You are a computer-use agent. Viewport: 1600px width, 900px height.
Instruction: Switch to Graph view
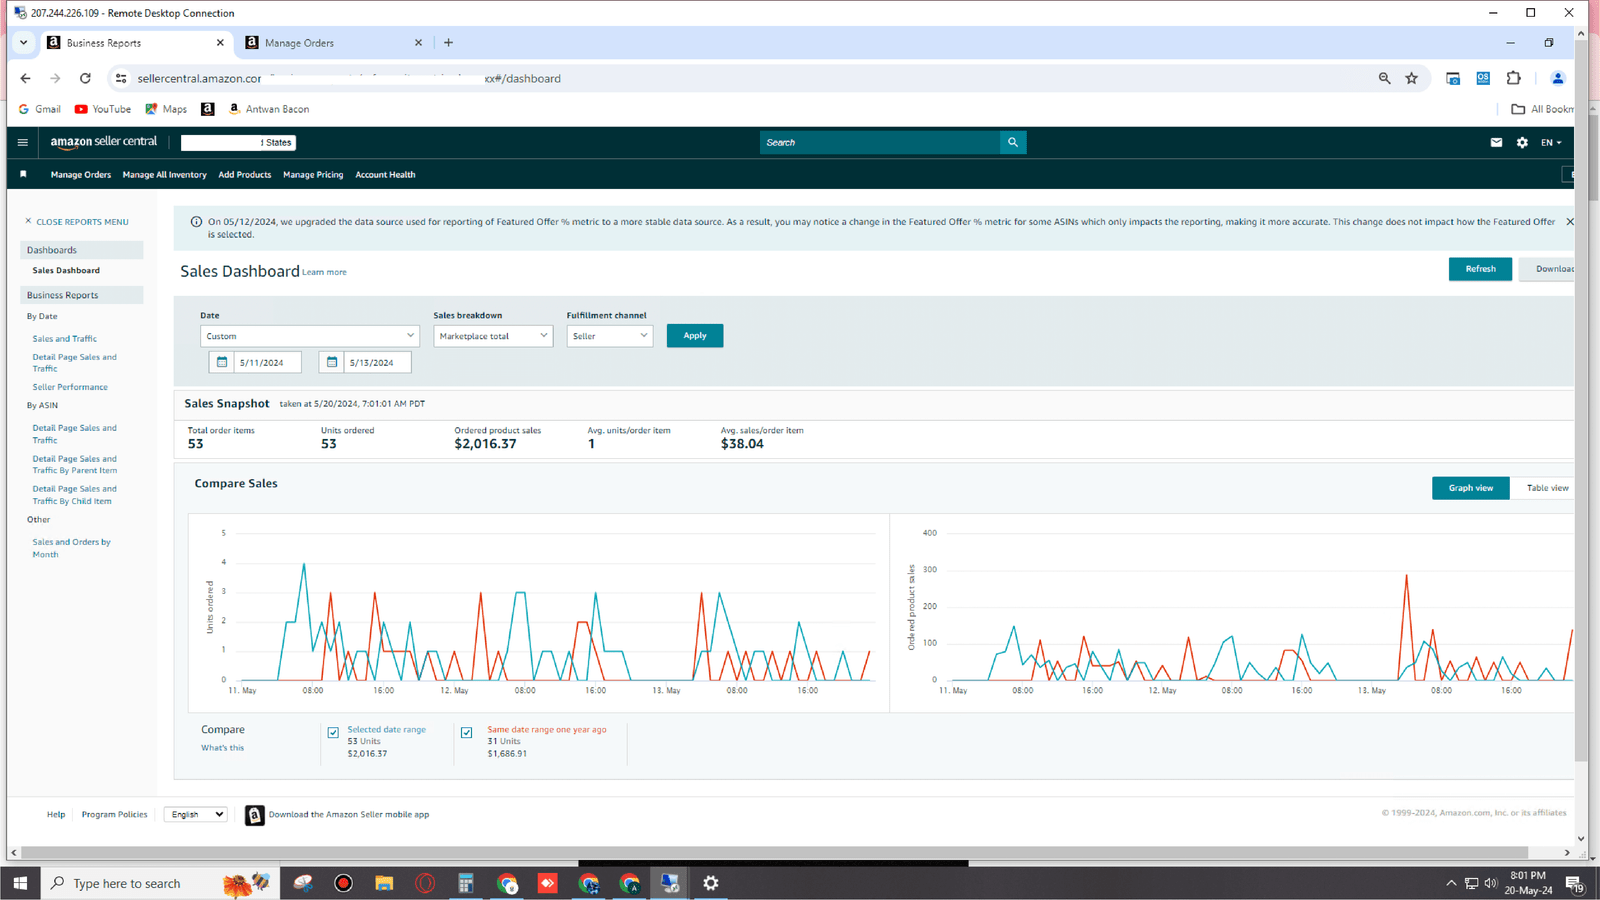1470,488
